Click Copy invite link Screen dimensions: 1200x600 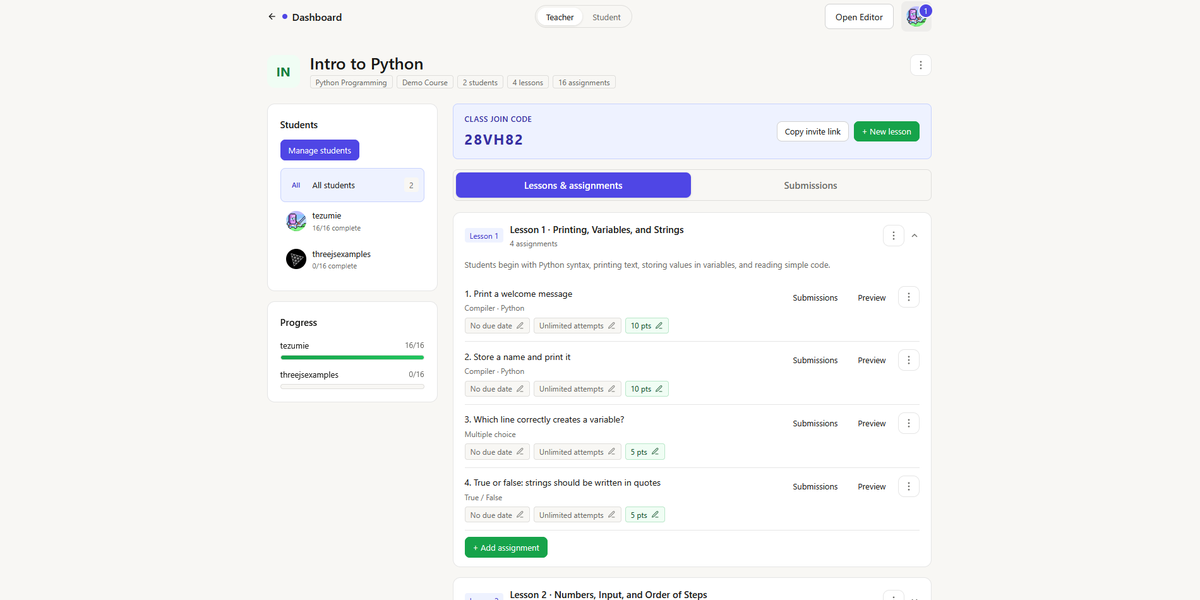813,131
